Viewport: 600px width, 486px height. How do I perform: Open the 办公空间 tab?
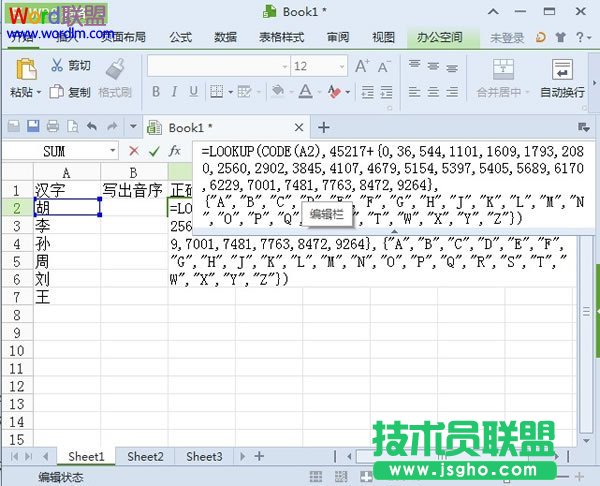pos(440,37)
